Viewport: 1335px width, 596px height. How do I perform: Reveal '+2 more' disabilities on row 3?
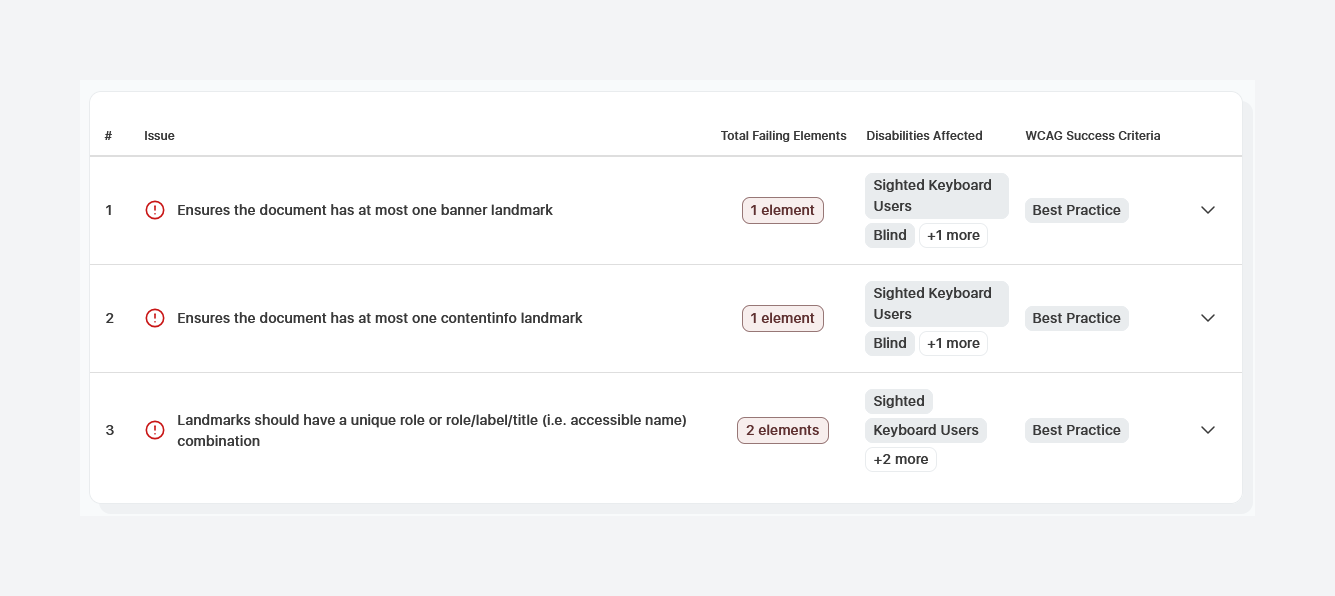pos(900,459)
